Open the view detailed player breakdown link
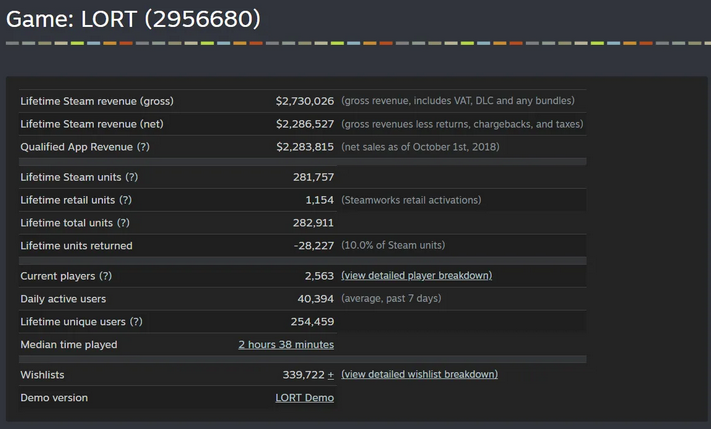 (416, 276)
